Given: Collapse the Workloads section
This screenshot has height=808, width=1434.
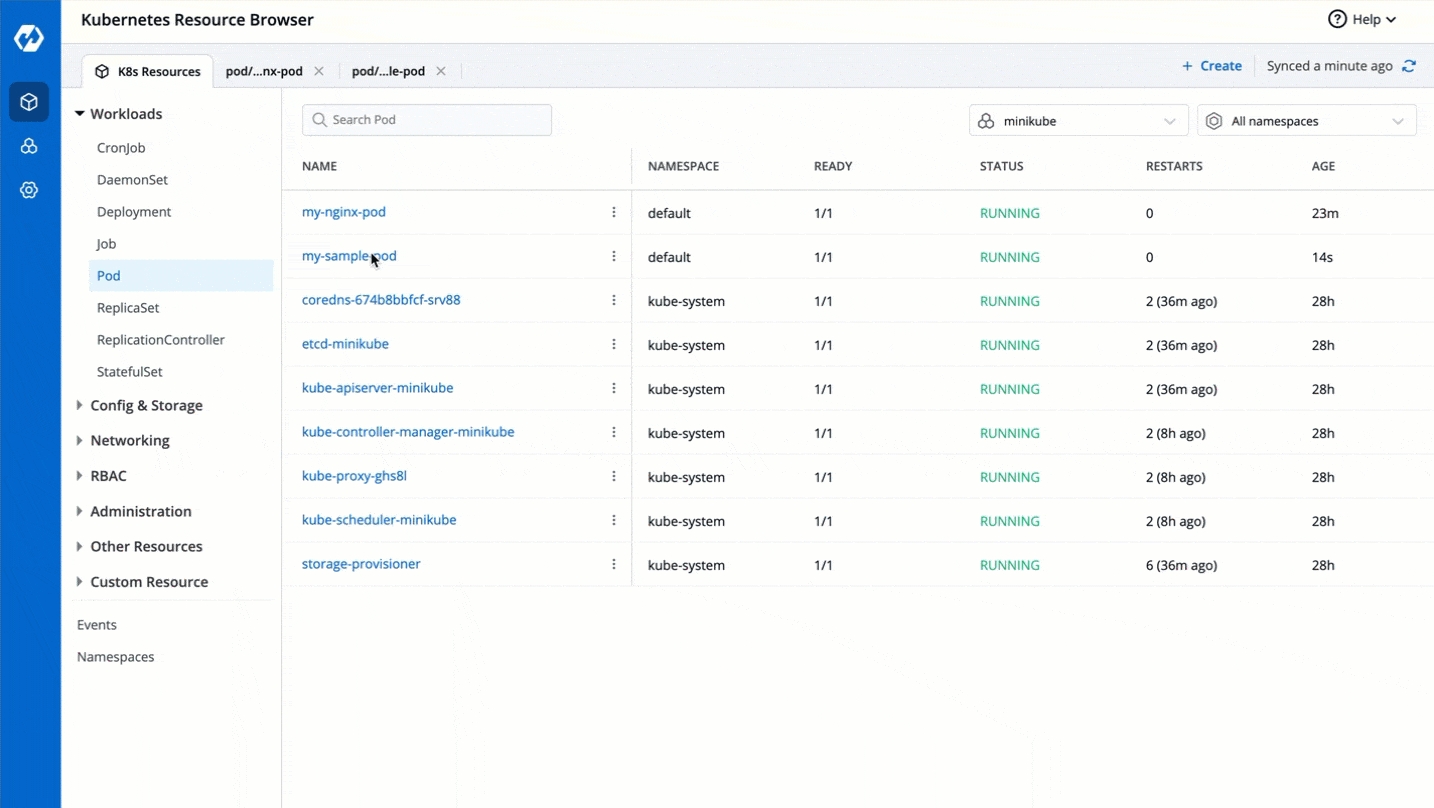Looking at the screenshot, I should tap(80, 114).
